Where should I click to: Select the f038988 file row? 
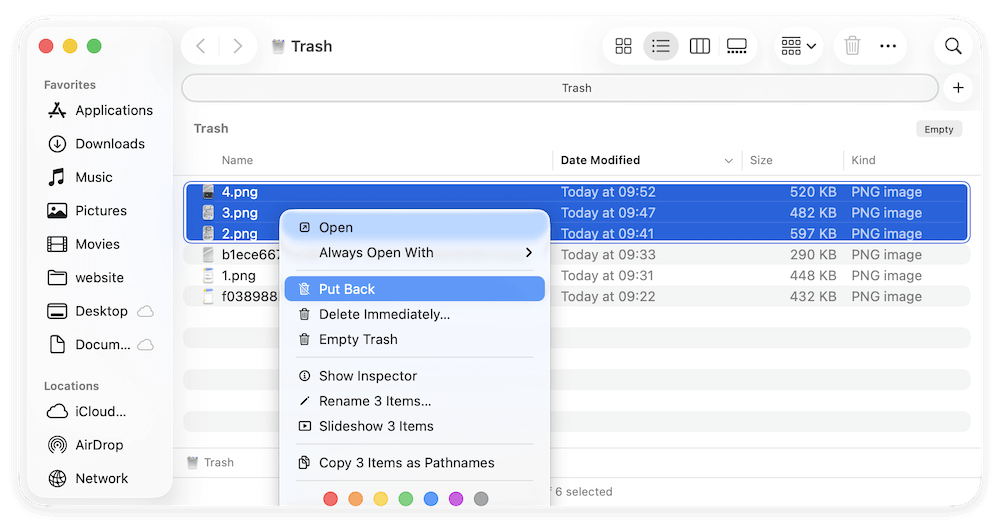pos(577,297)
